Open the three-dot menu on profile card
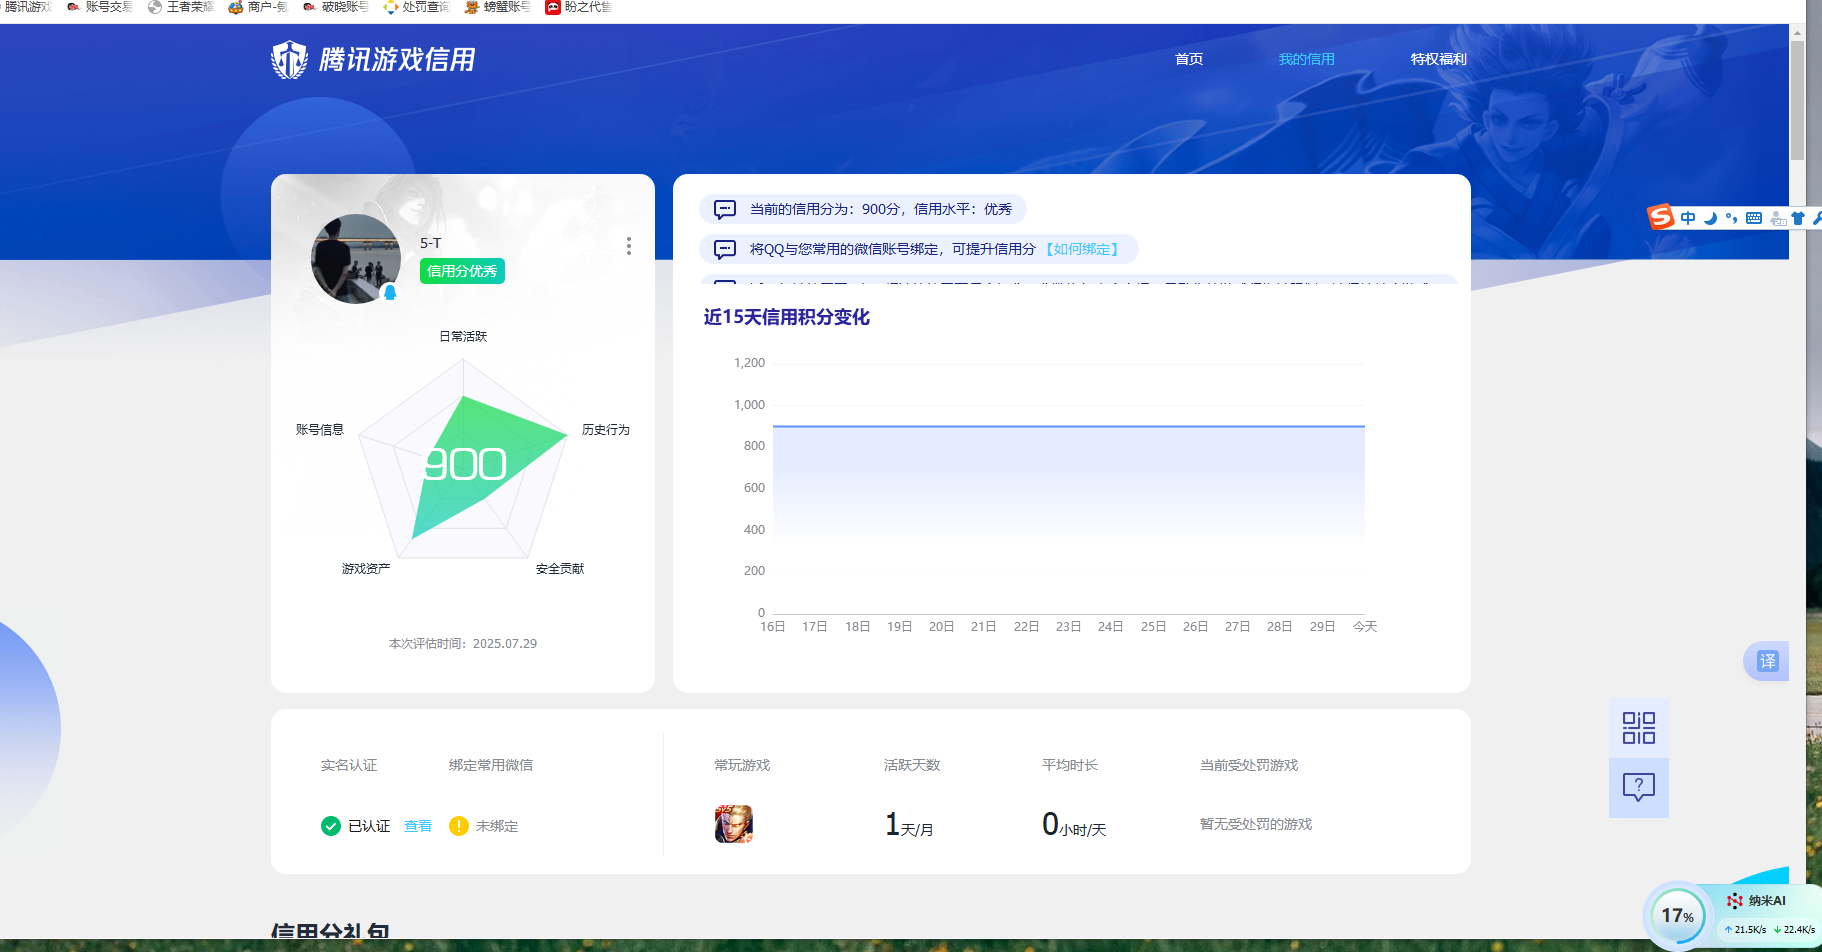 coord(628,246)
